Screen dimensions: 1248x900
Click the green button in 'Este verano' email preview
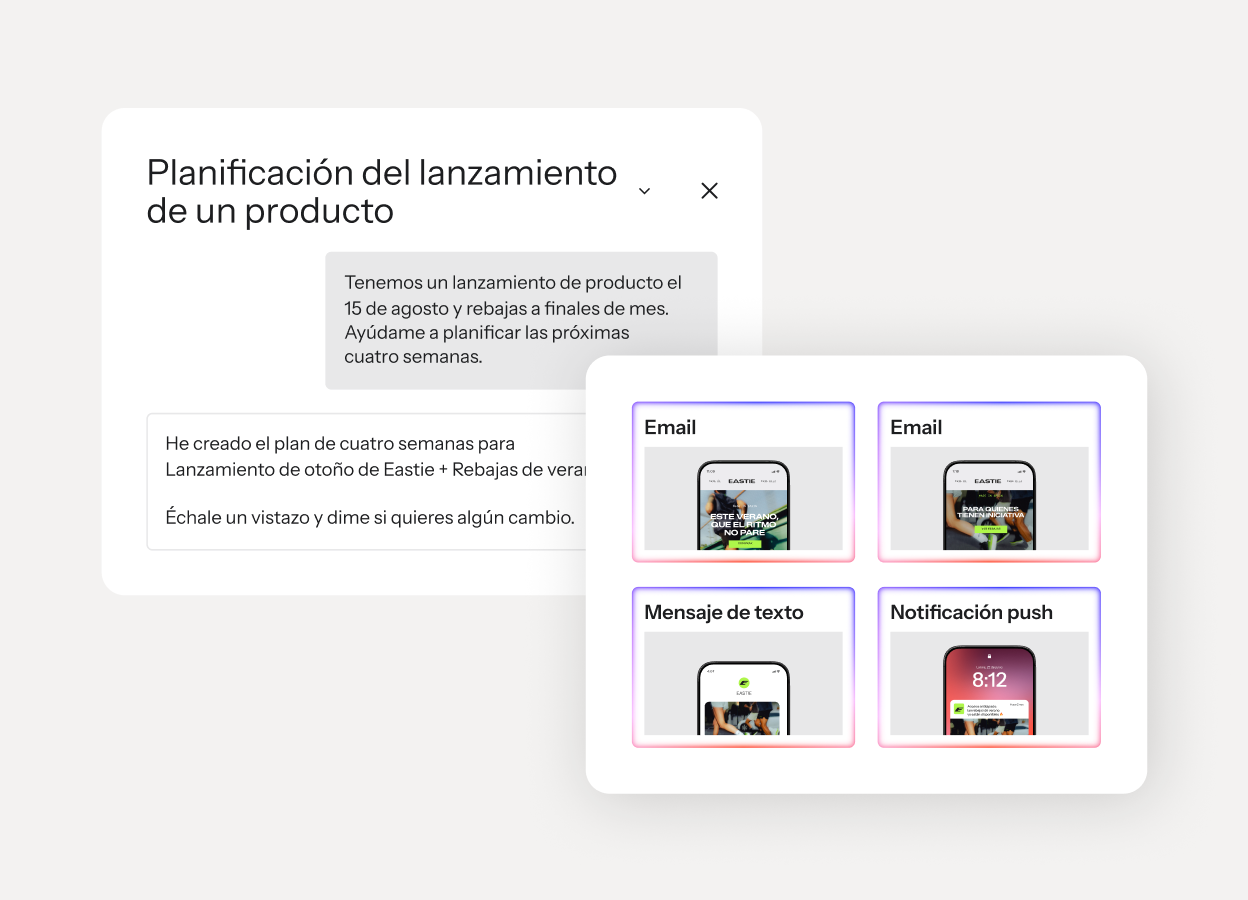click(743, 543)
